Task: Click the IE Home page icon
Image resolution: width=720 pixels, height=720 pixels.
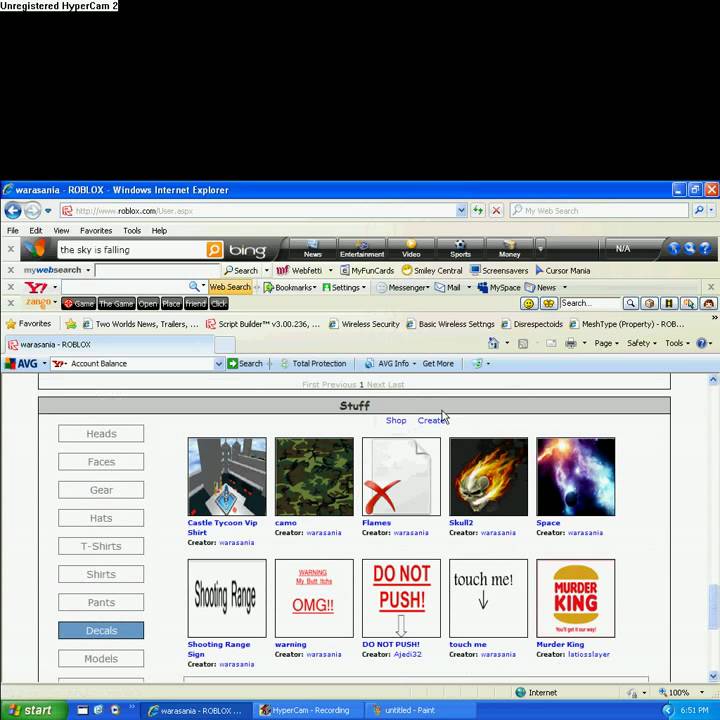Action: point(494,343)
